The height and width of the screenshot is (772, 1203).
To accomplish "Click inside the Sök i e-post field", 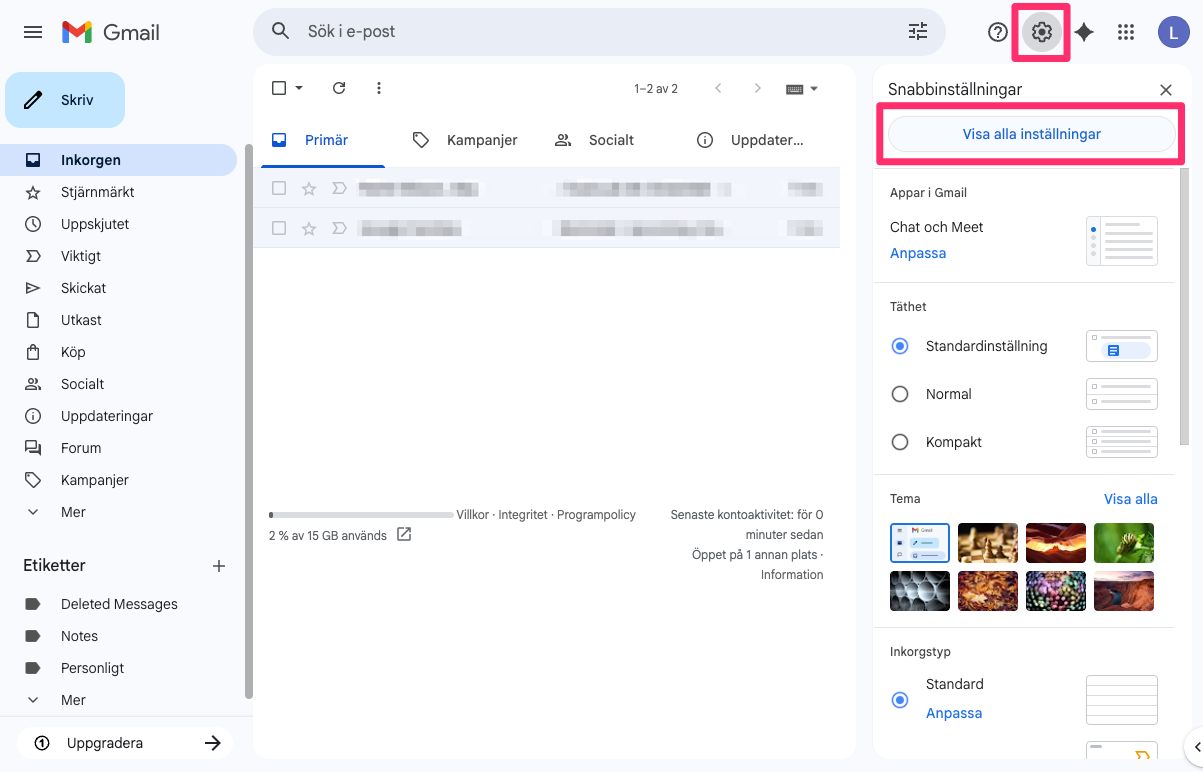I will 600,31.
